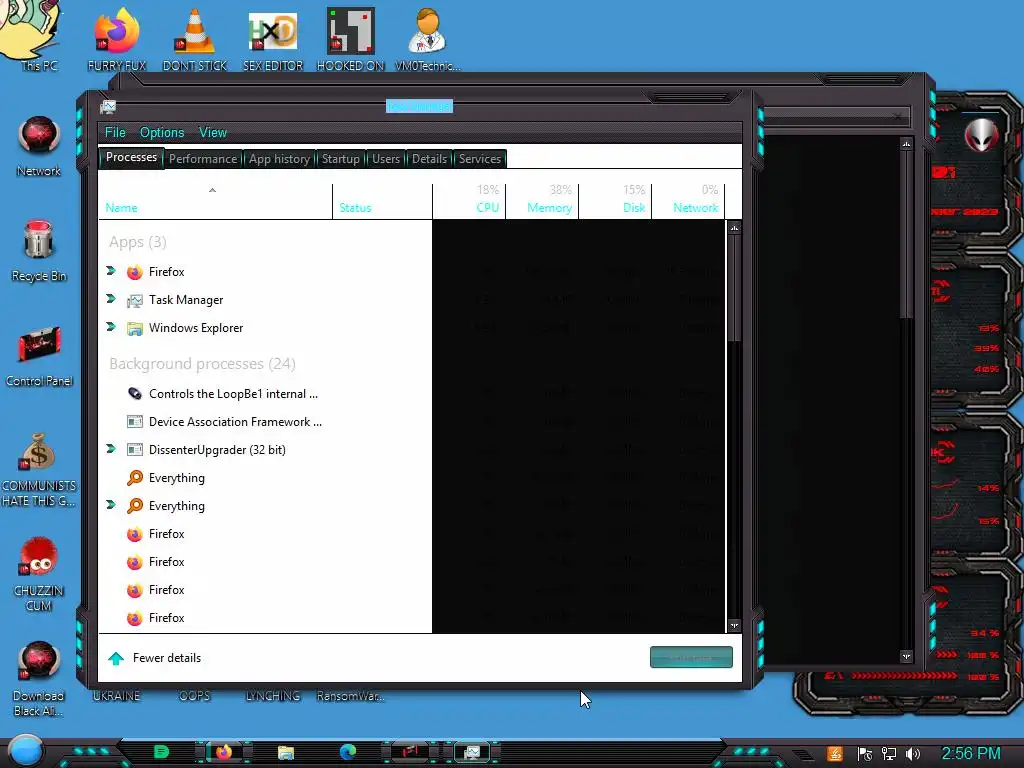Click the network tray icon
Screen dimensions: 1024x768
[x=889, y=754]
